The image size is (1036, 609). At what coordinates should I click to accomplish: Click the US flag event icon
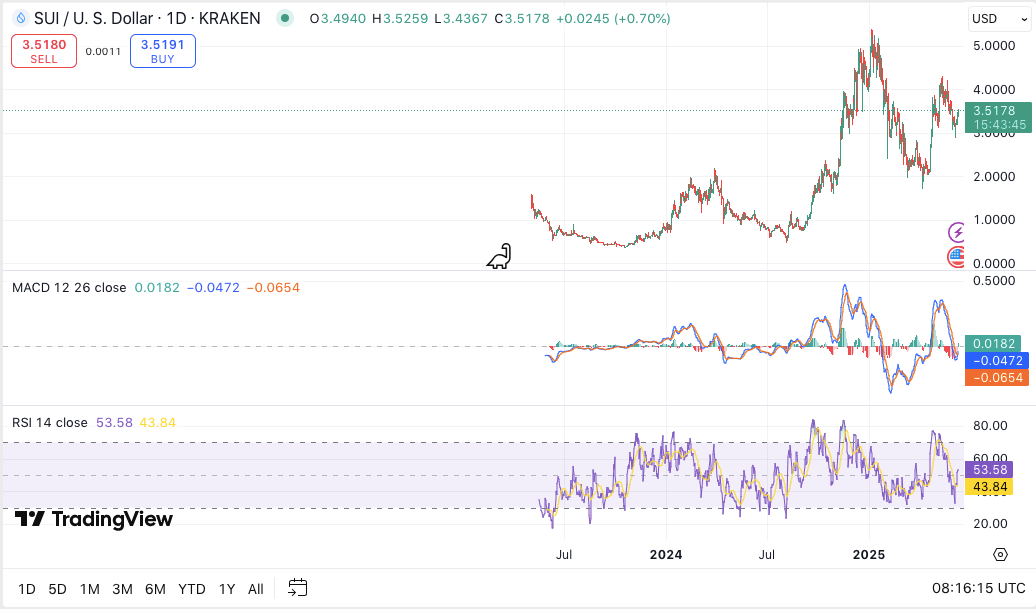click(x=957, y=257)
